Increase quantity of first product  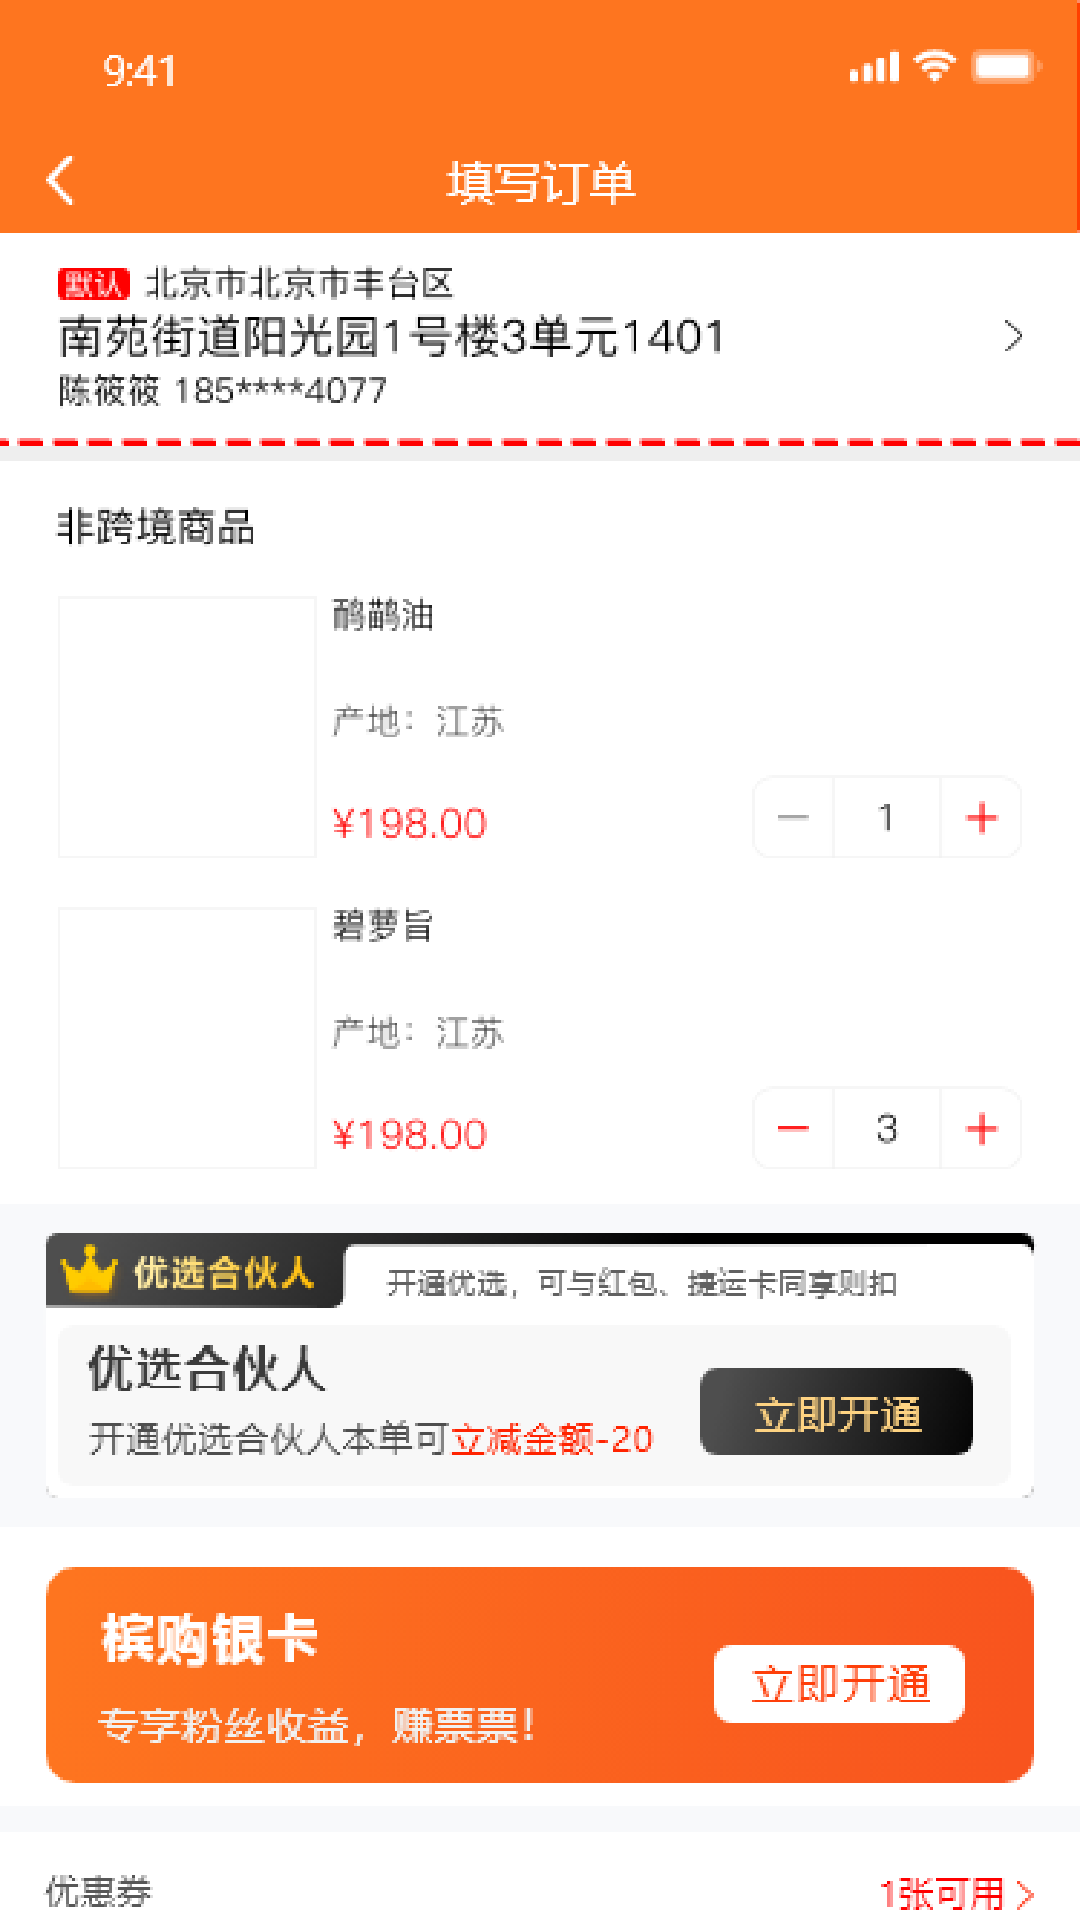[981, 818]
